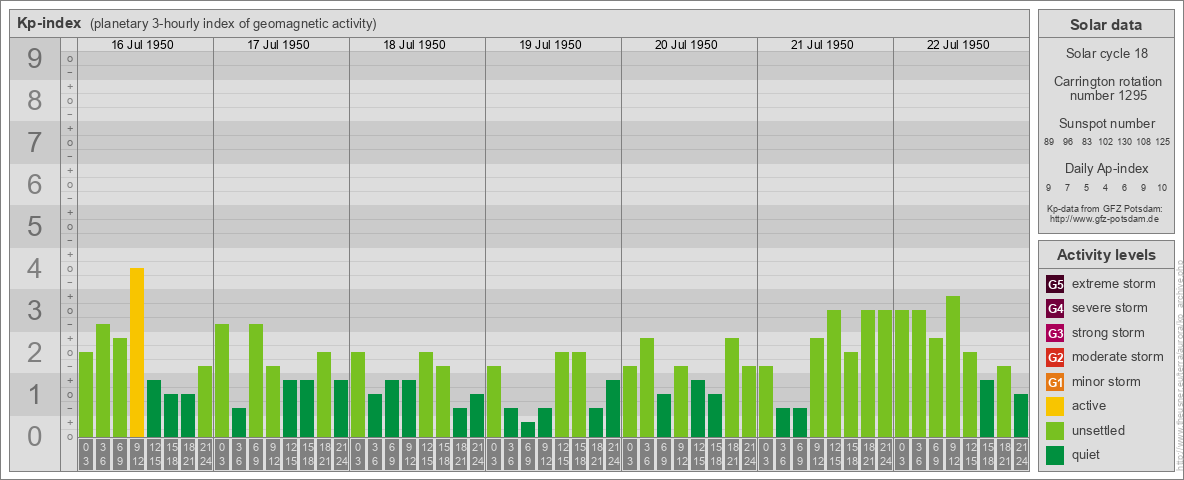Click sunspot value 130
The image size is (1184, 480).
1125,142
